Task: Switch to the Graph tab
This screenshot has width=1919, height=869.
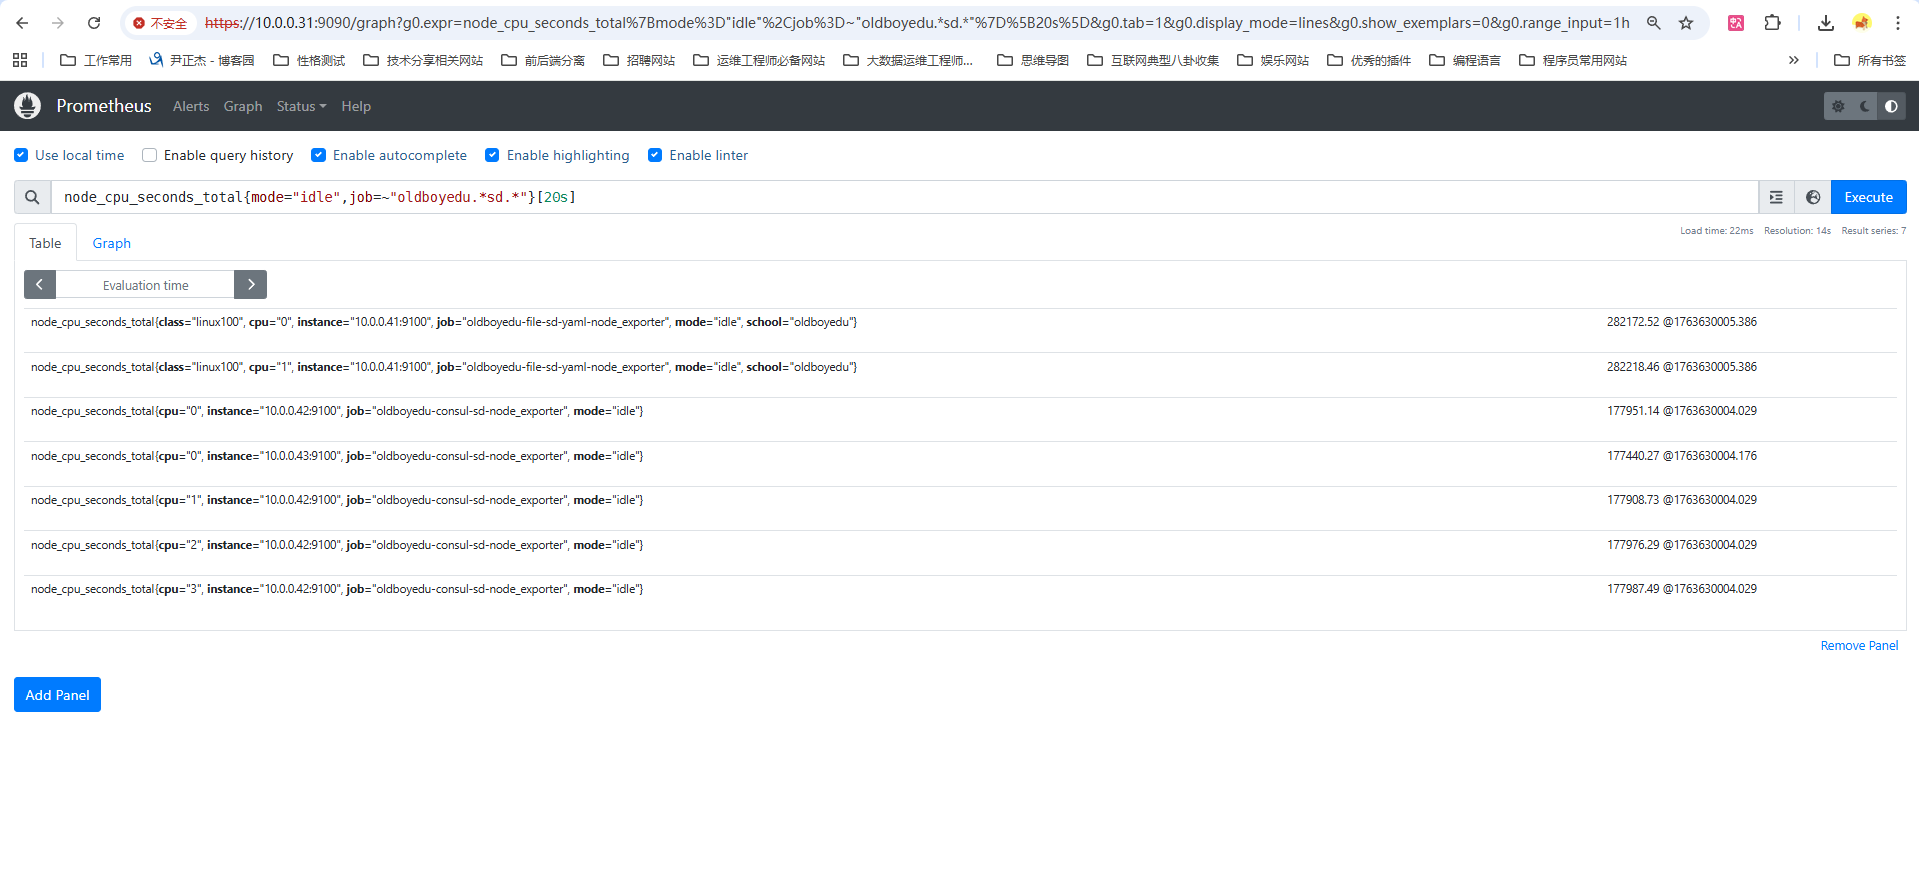Action: [x=112, y=243]
